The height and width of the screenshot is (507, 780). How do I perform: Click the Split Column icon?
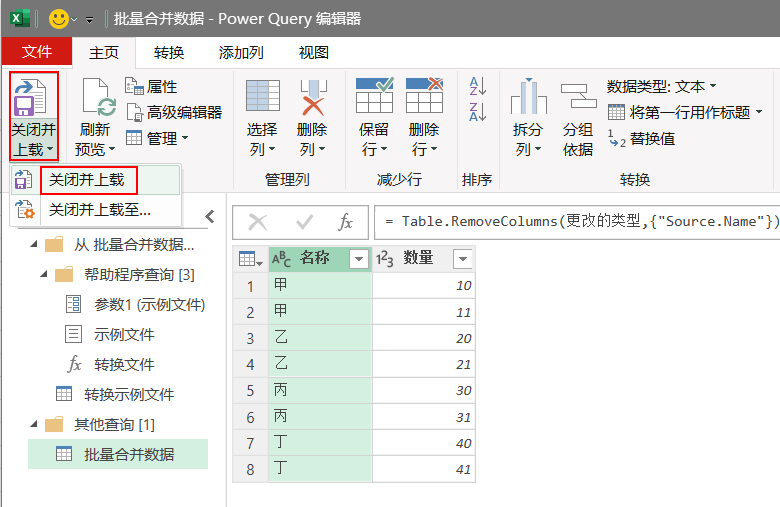click(528, 96)
